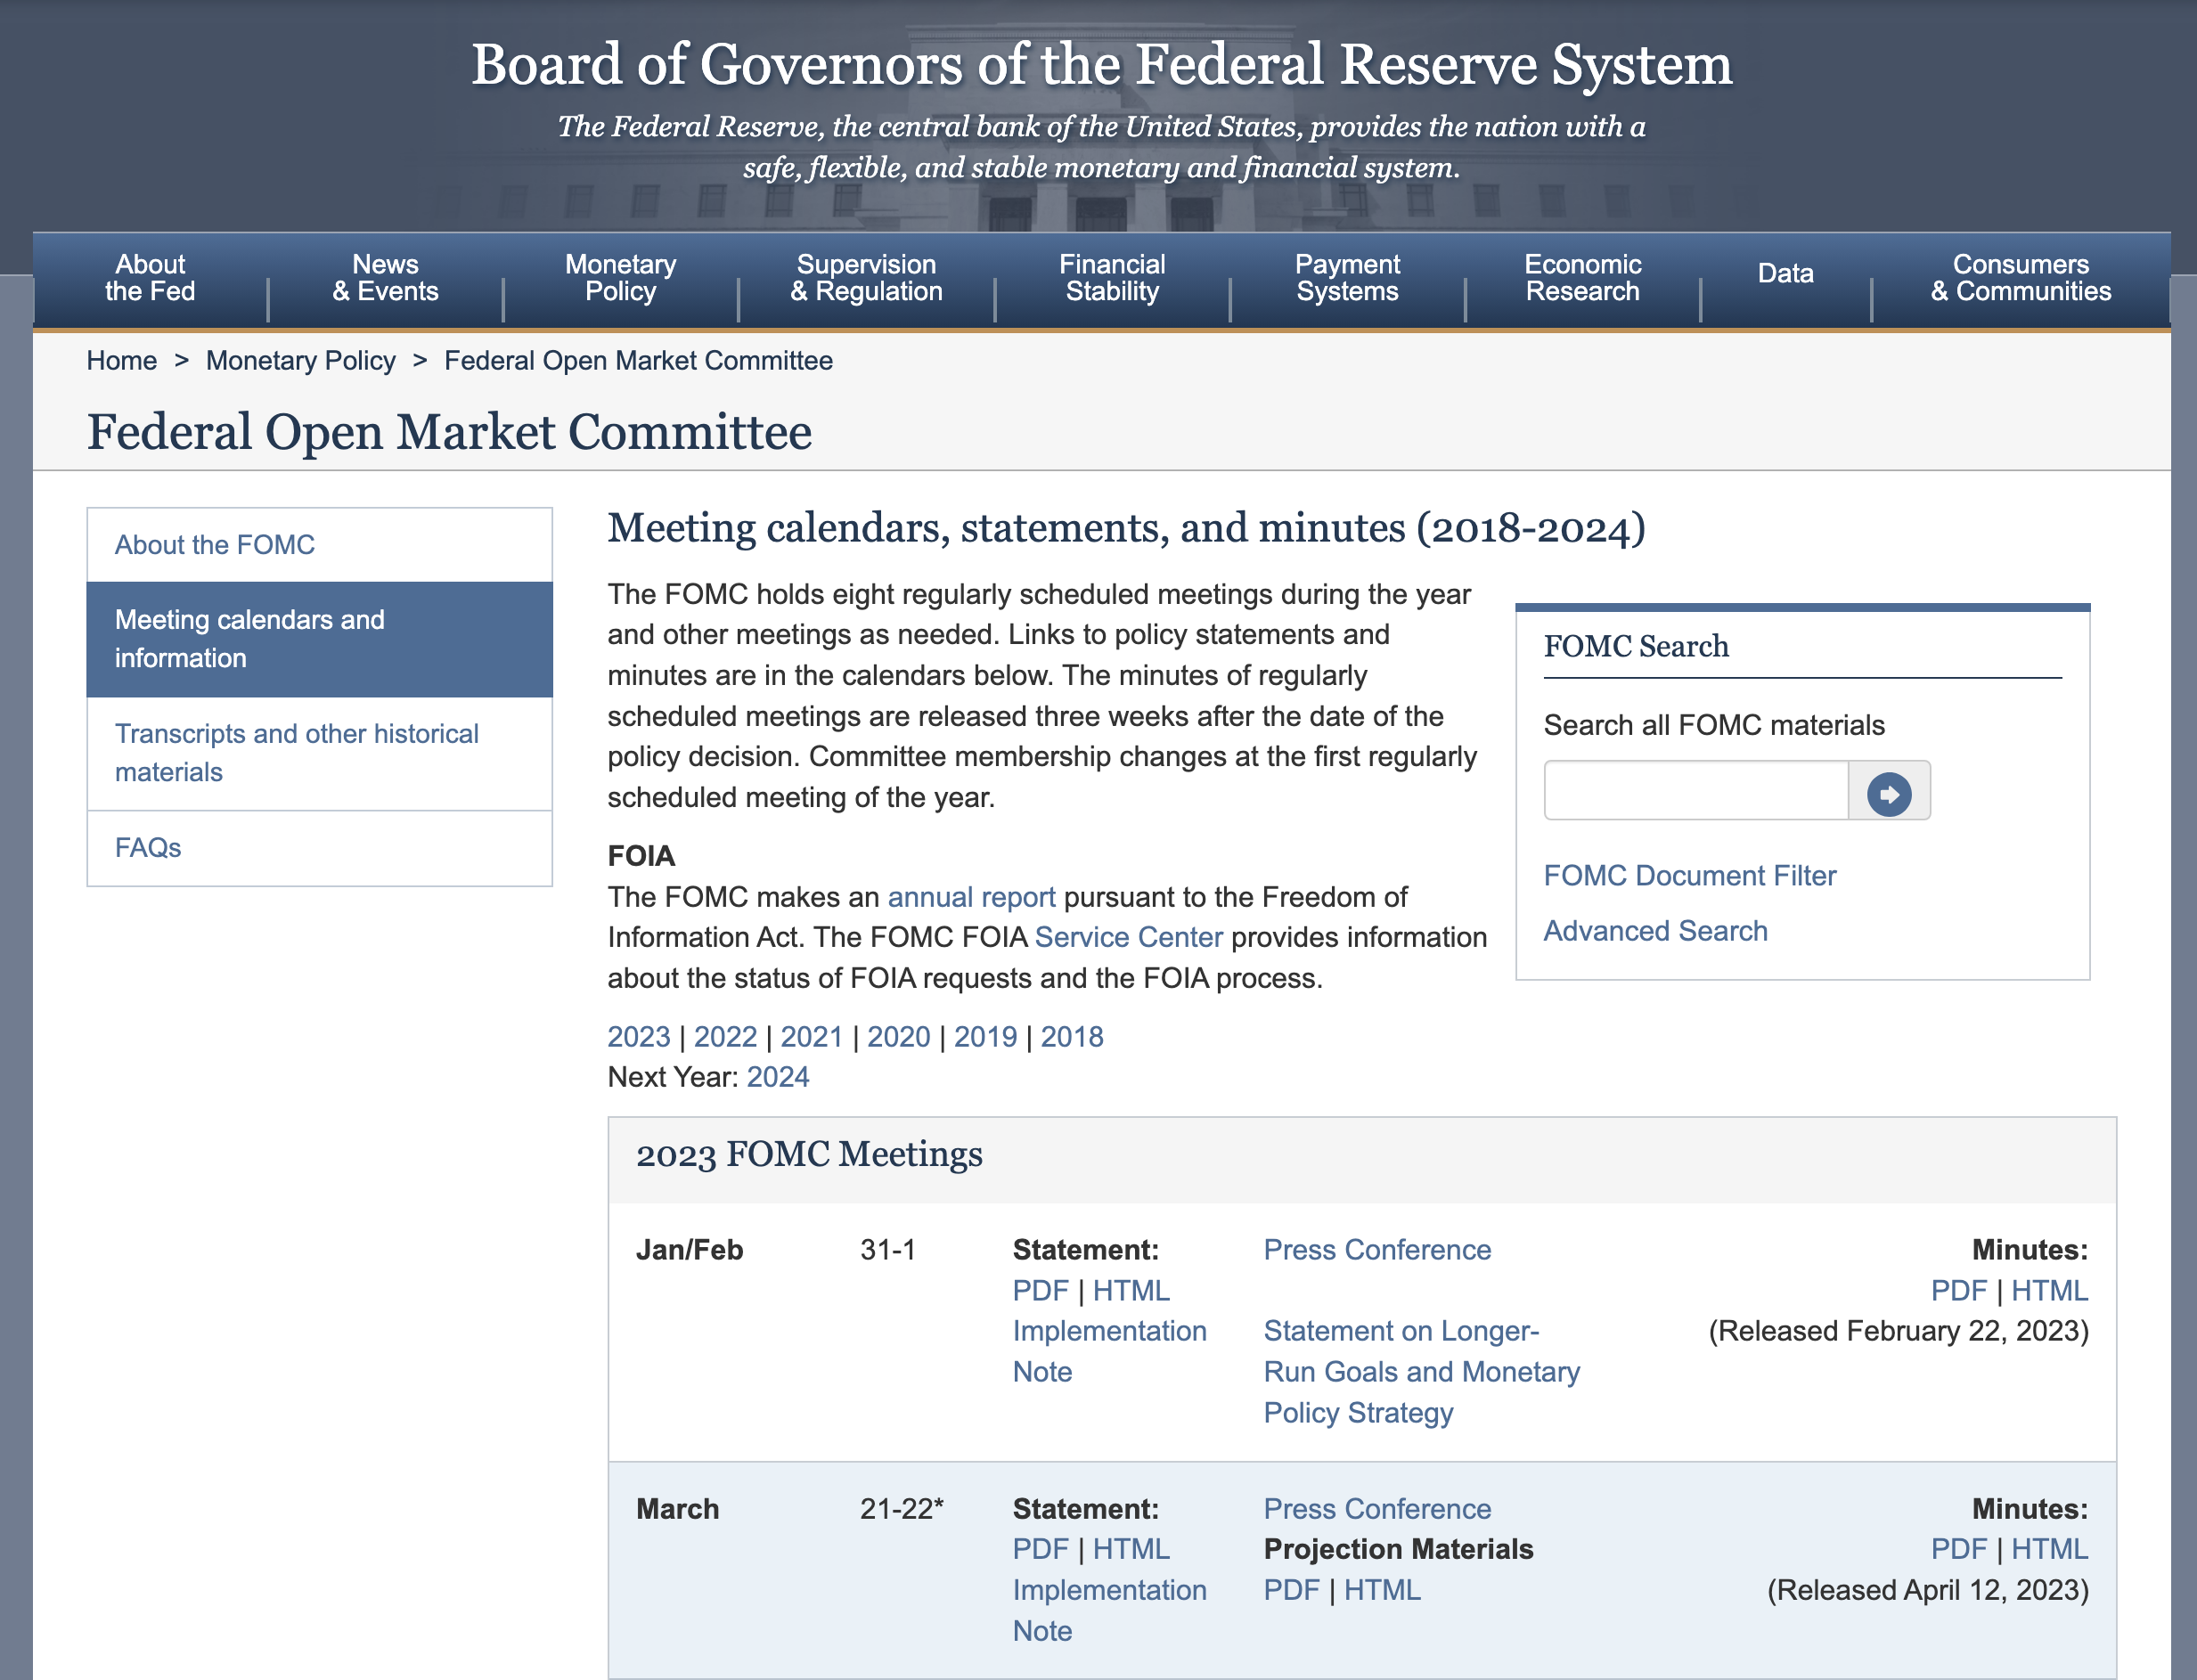Open FAQs in the sidebar
This screenshot has height=1680, width=2197.
pos(320,848)
